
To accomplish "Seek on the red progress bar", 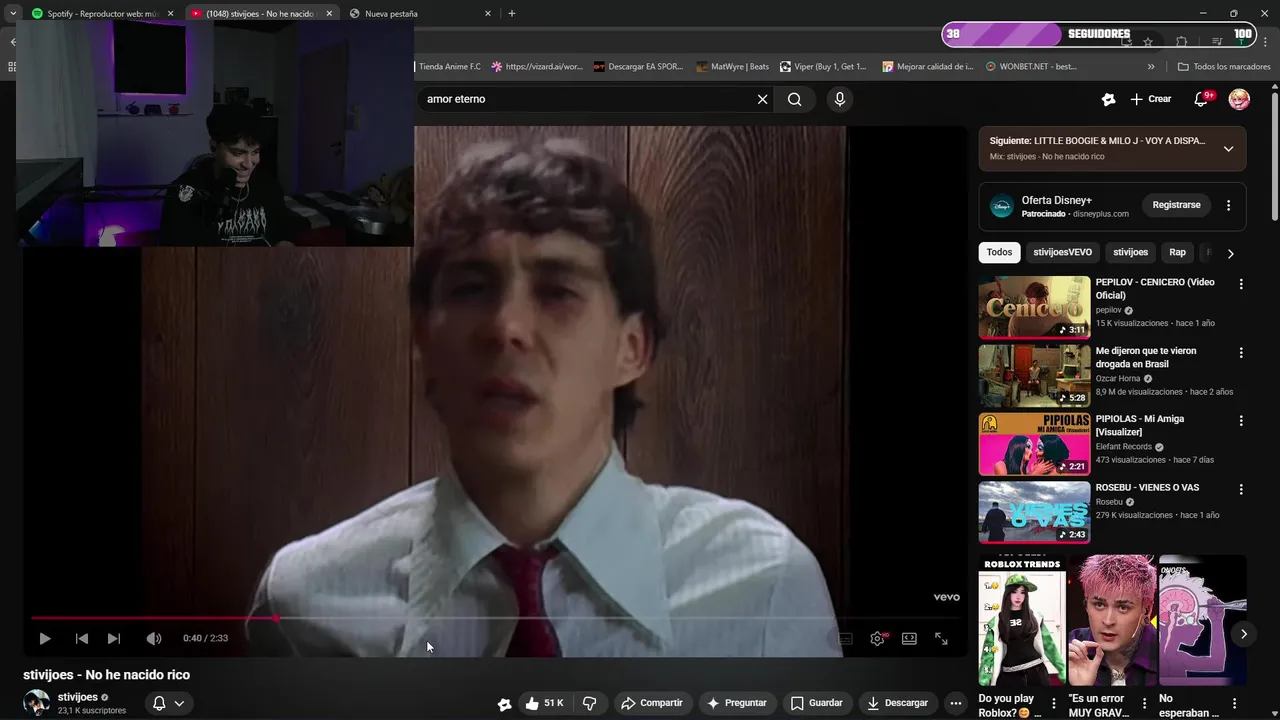I will click(495, 618).
